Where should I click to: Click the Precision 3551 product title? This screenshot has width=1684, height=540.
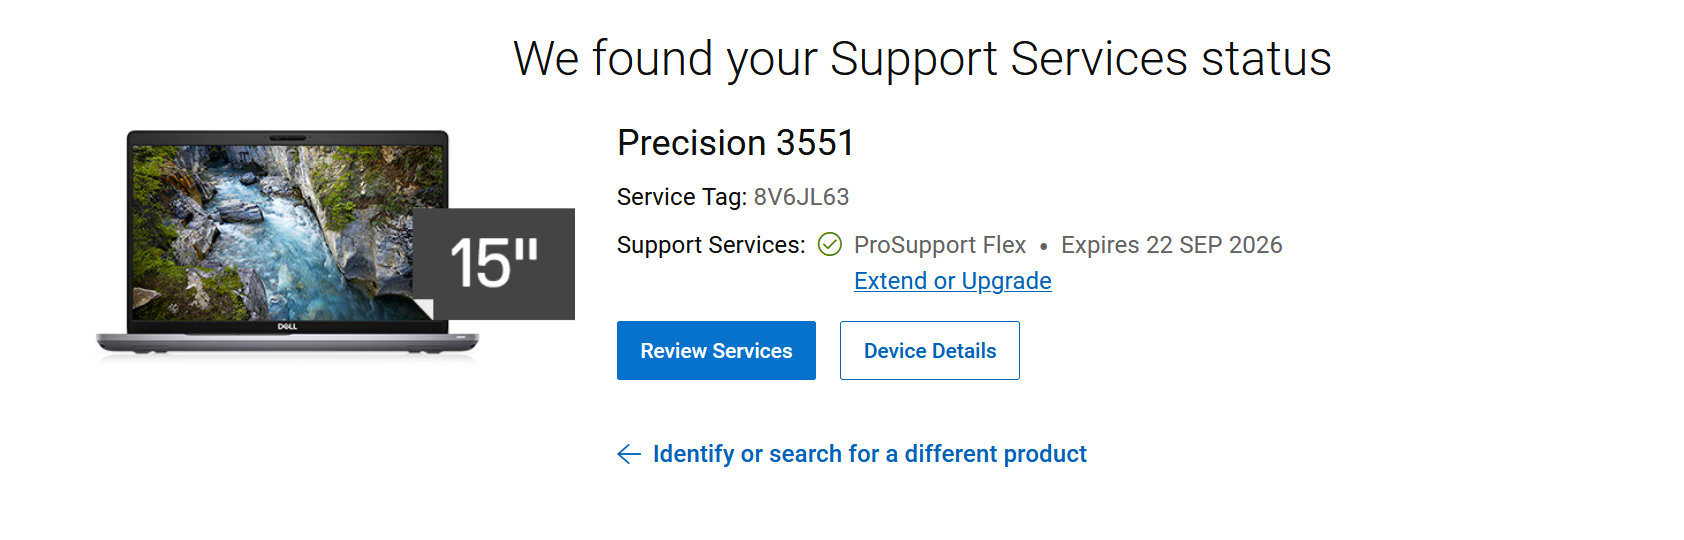(x=735, y=143)
